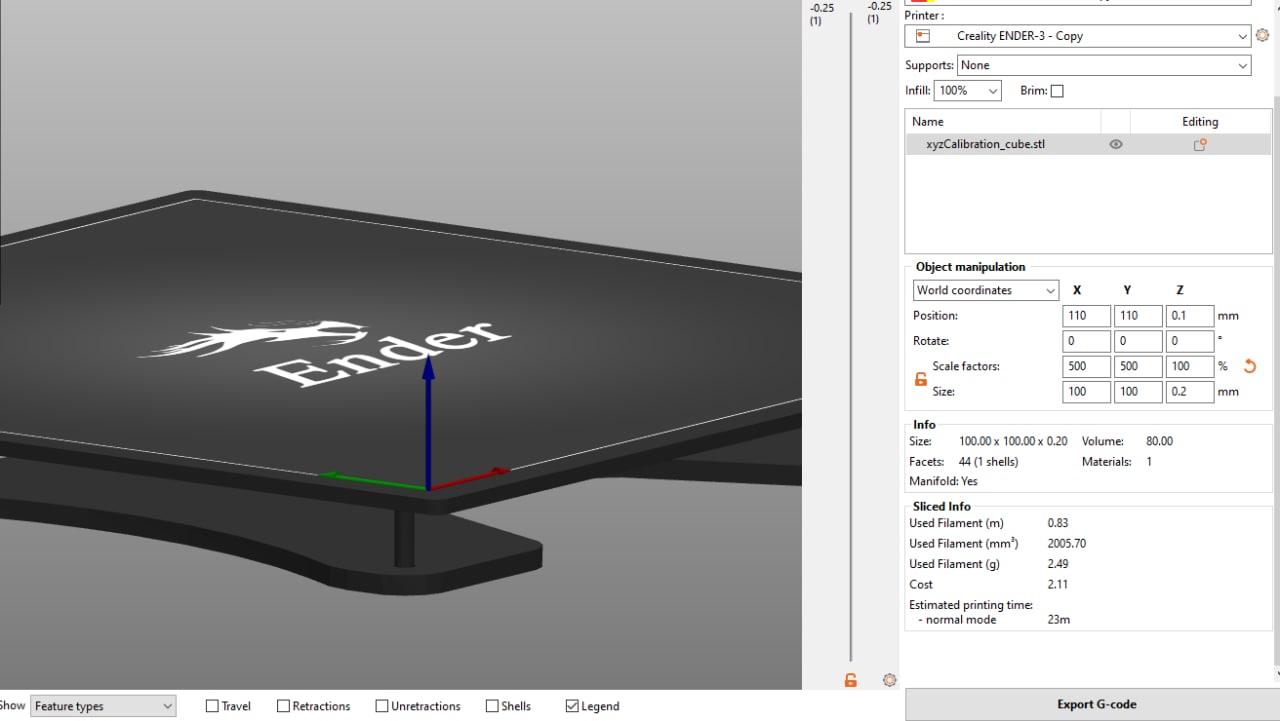This screenshot has width=1280, height=721.
Task: Open layer slider settings gear icon
Action: pyautogui.click(x=889, y=680)
